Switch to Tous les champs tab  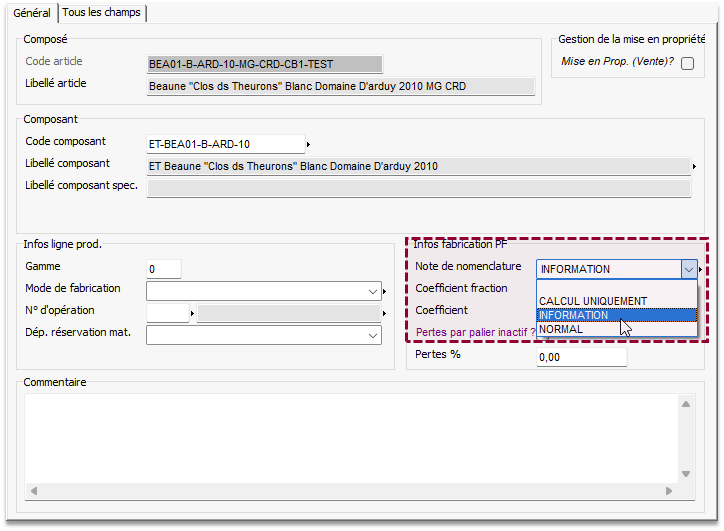(101, 12)
